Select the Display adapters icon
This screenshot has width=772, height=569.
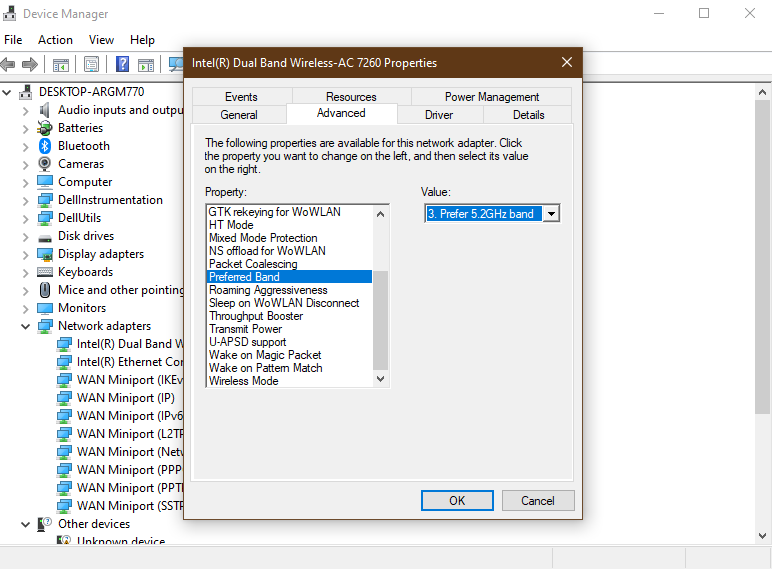45,254
